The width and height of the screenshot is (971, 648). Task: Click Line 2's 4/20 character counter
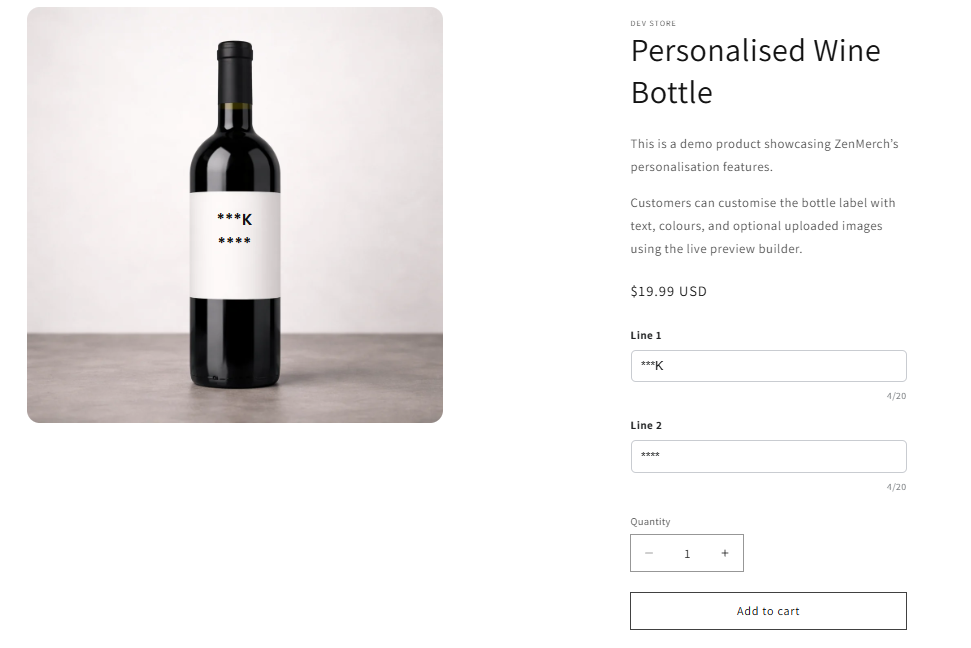(896, 487)
